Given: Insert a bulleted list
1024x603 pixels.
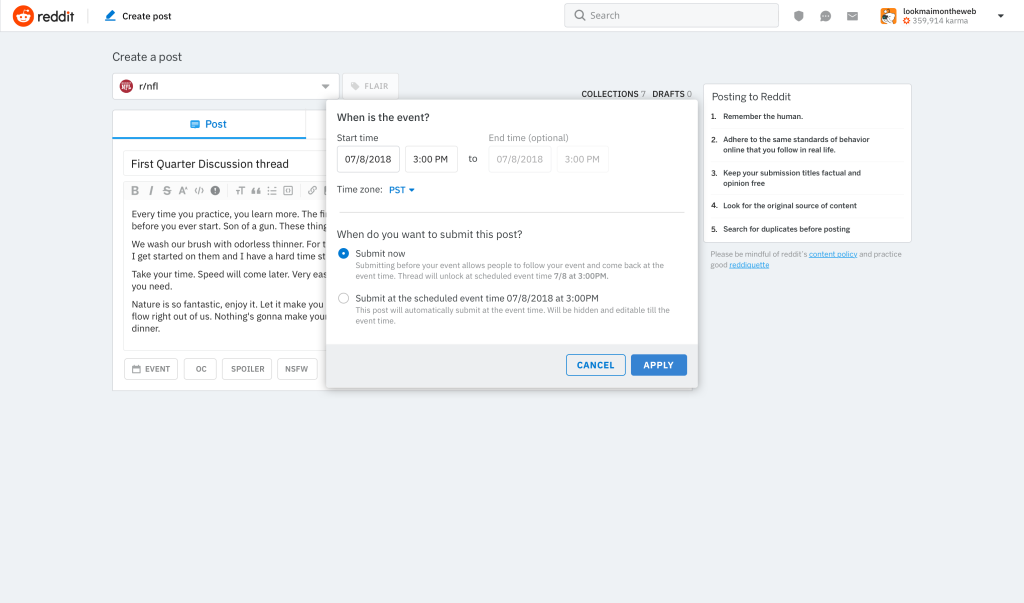Looking at the screenshot, I should (x=272, y=191).
